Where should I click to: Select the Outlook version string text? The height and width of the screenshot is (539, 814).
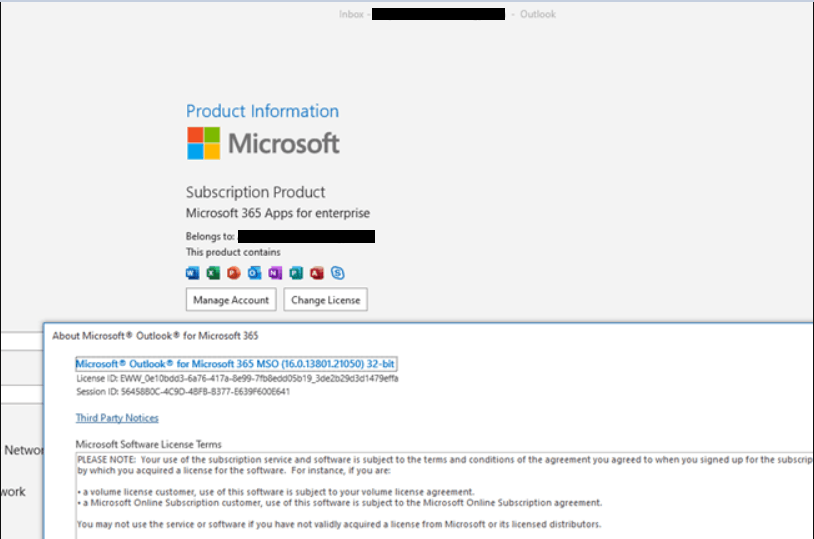(235, 363)
